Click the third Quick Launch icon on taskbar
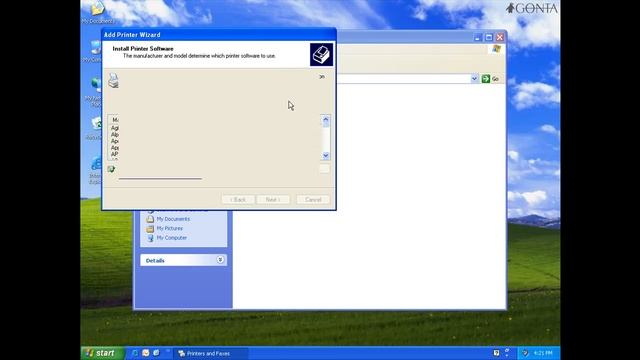The width and height of the screenshot is (640, 360). (156, 353)
